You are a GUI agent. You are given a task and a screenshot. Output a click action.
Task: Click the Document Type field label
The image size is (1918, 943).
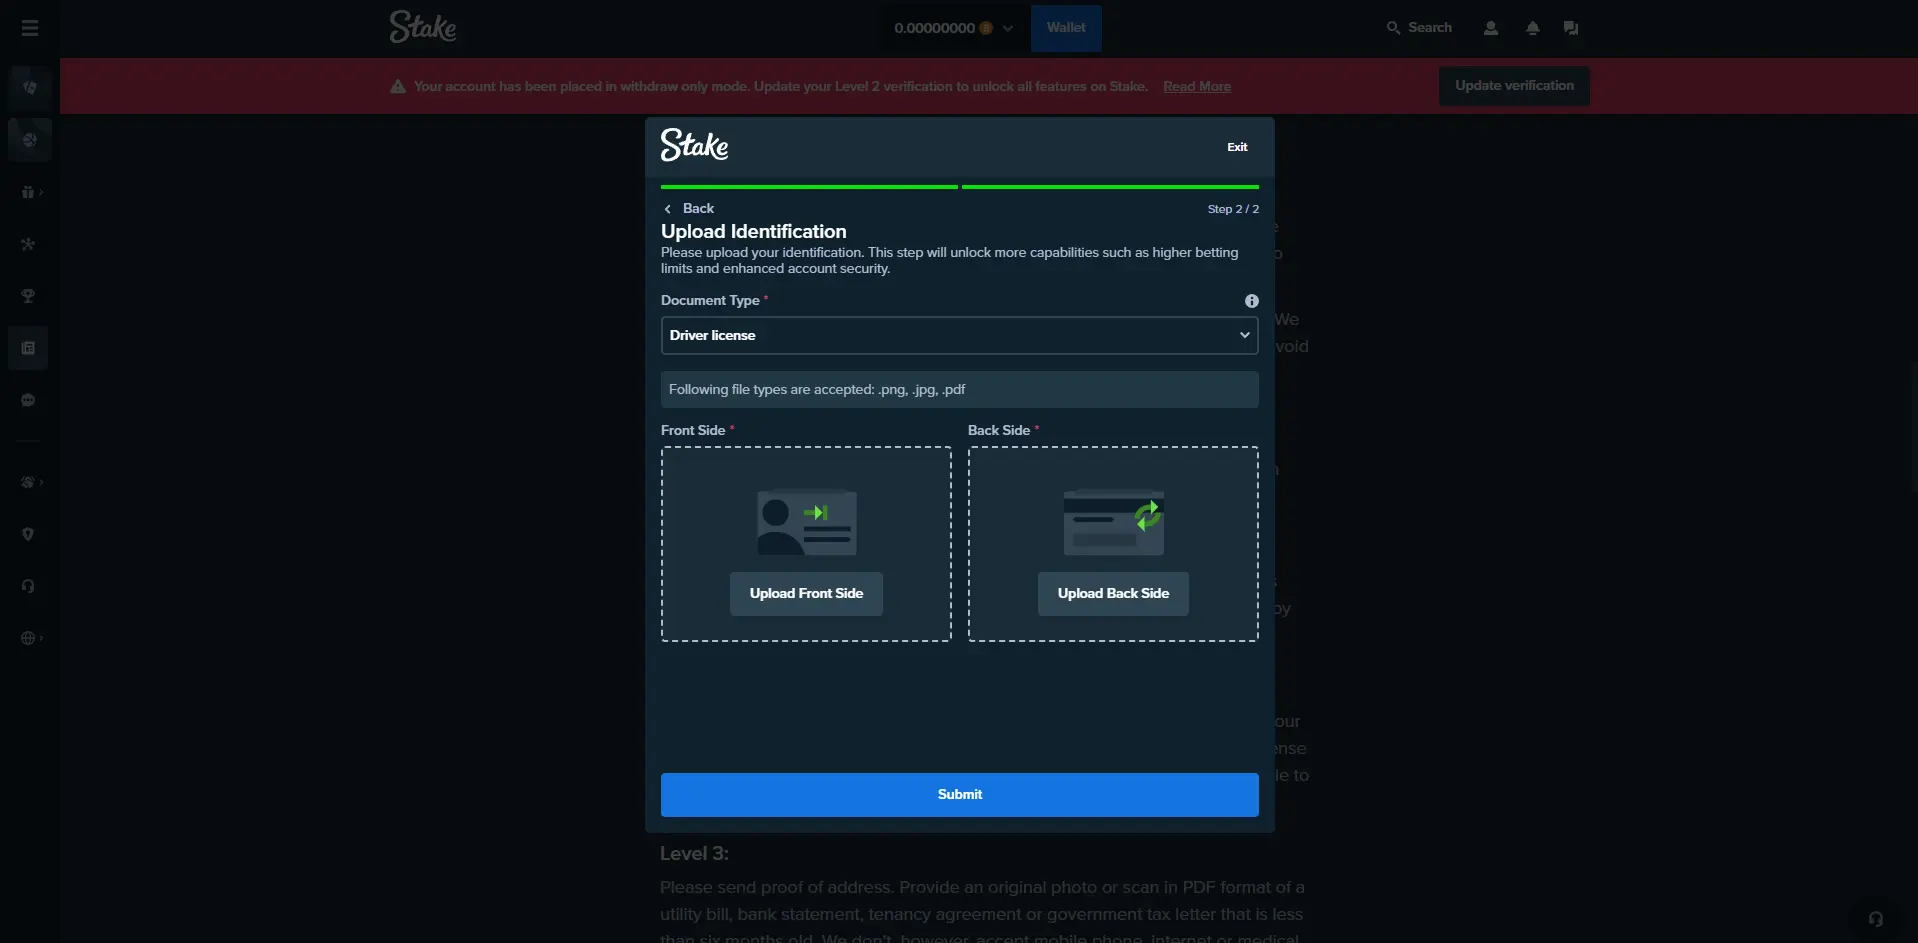pos(710,300)
